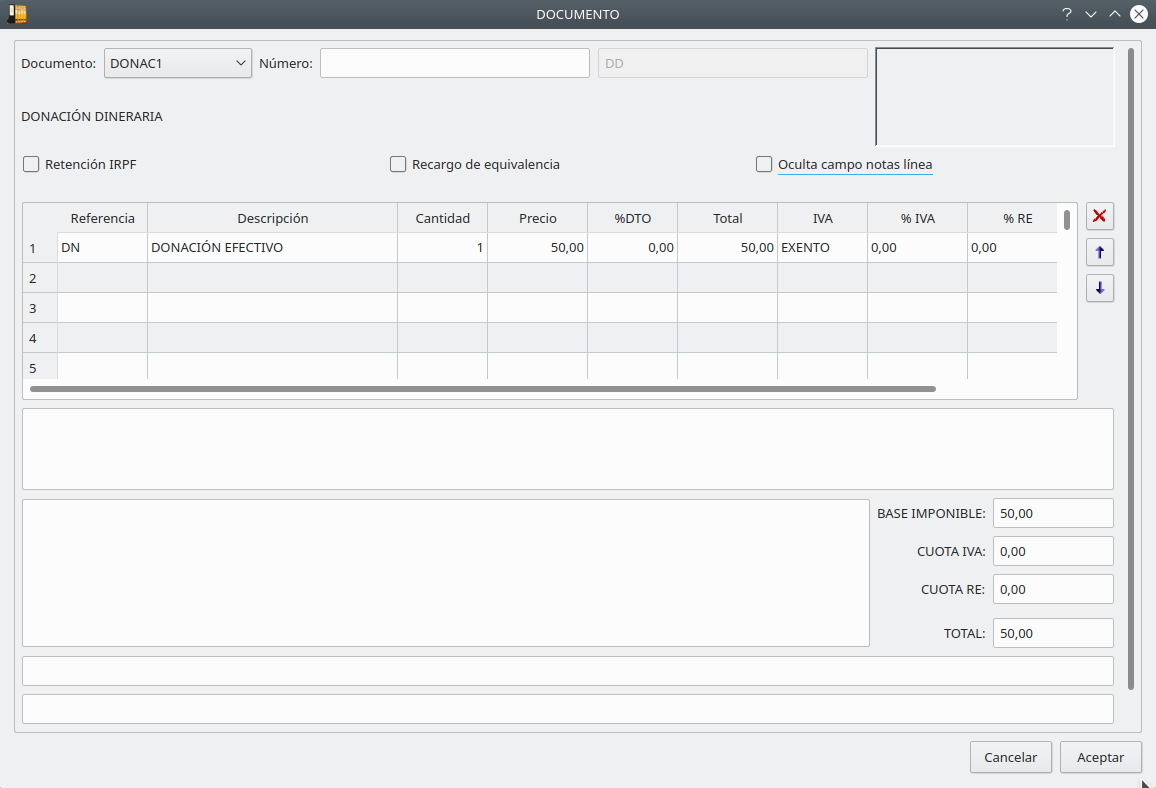Enable the Retención IRPF checkbox
The width and height of the screenshot is (1156, 788).
tap(31, 164)
